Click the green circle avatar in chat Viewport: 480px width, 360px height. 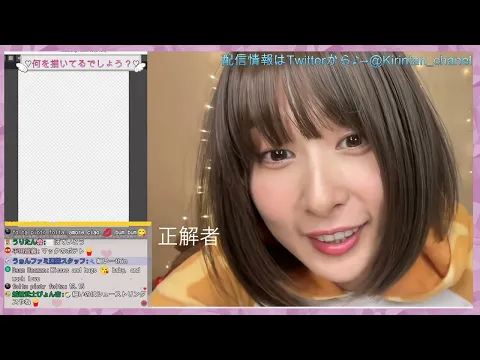(x=8, y=269)
